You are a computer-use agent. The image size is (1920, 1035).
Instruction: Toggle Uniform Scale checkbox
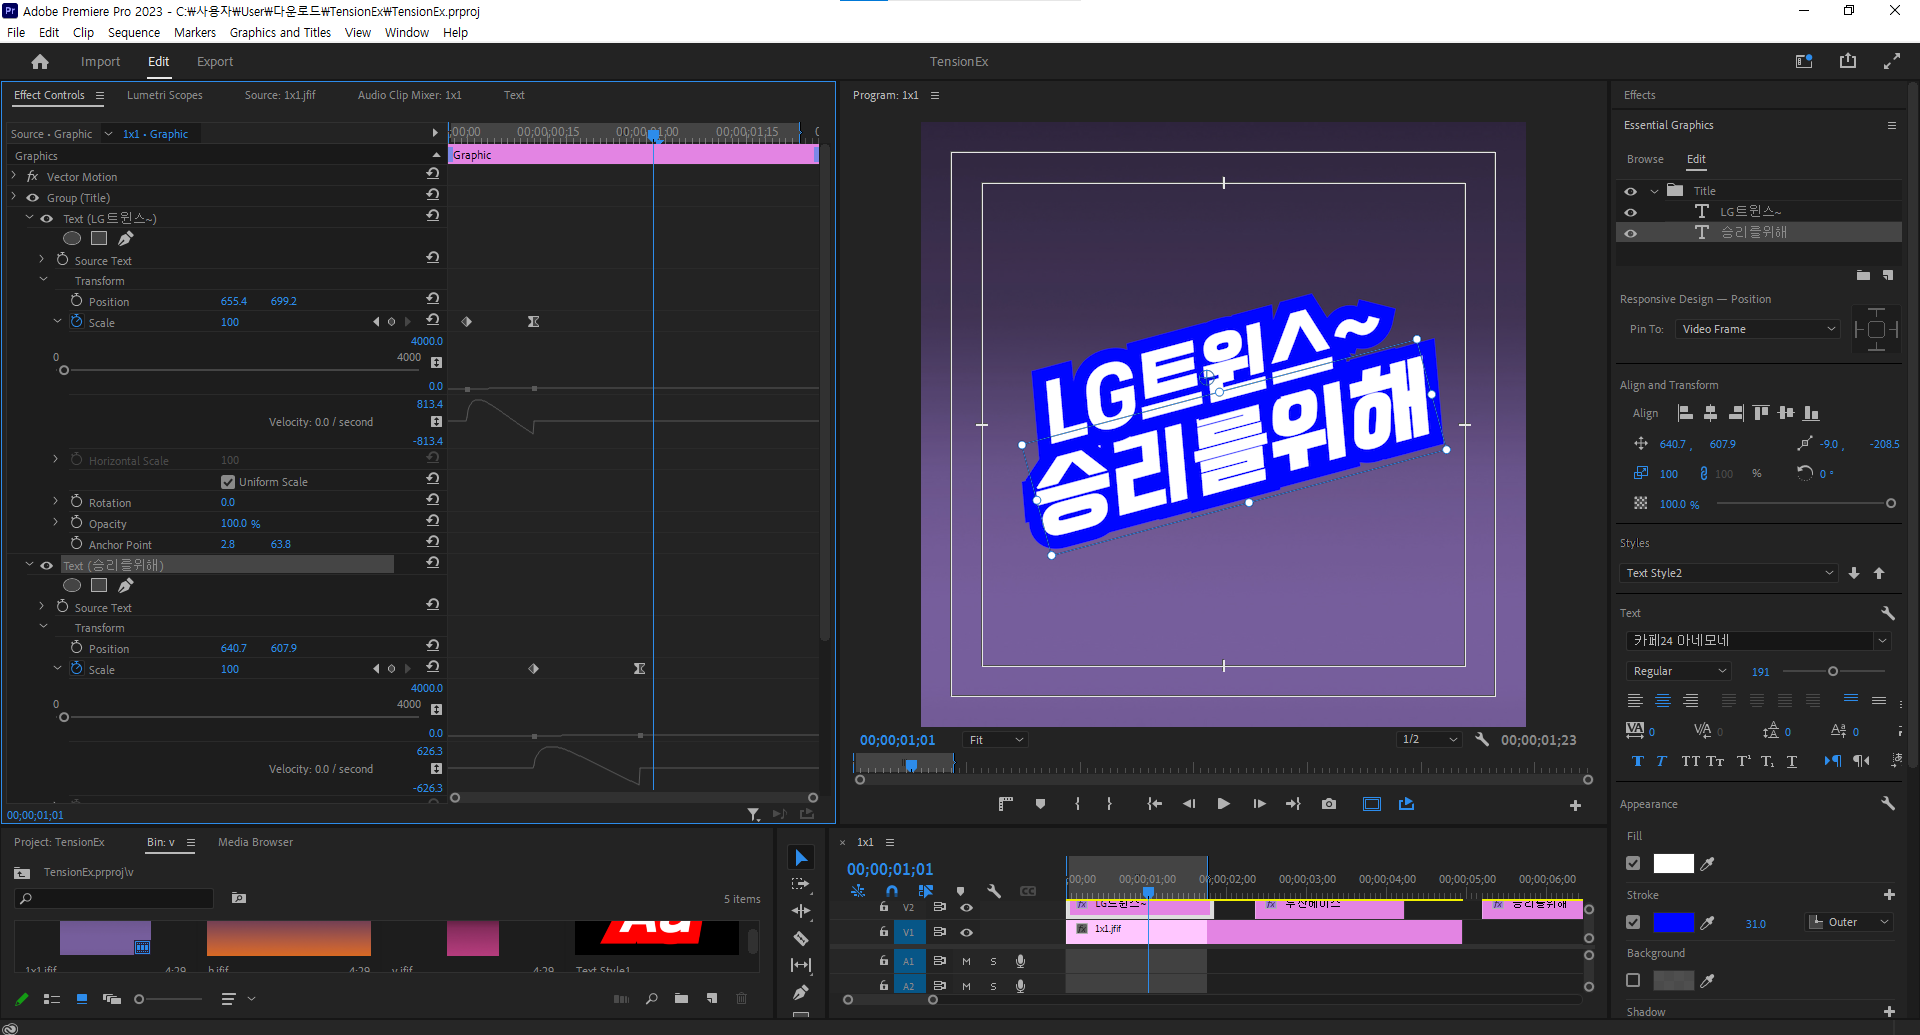pos(228,482)
